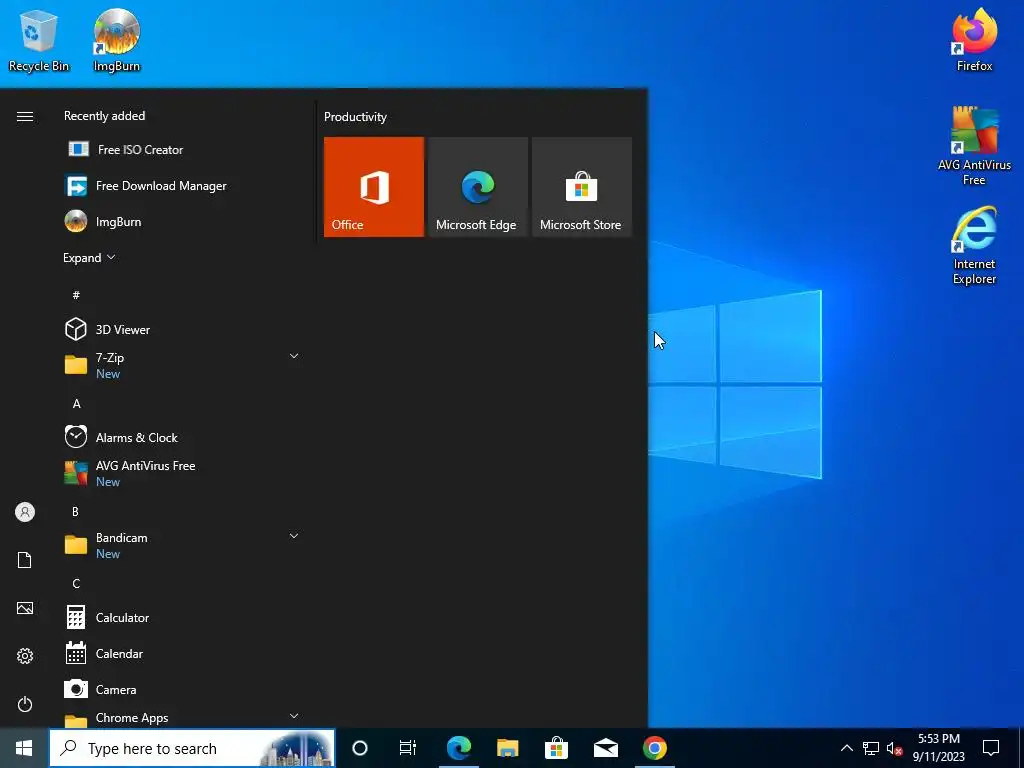The width and height of the screenshot is (1024, 768).
Task: Launch AVG AntiVirus Free from Start list
Action: pos(184,473)
